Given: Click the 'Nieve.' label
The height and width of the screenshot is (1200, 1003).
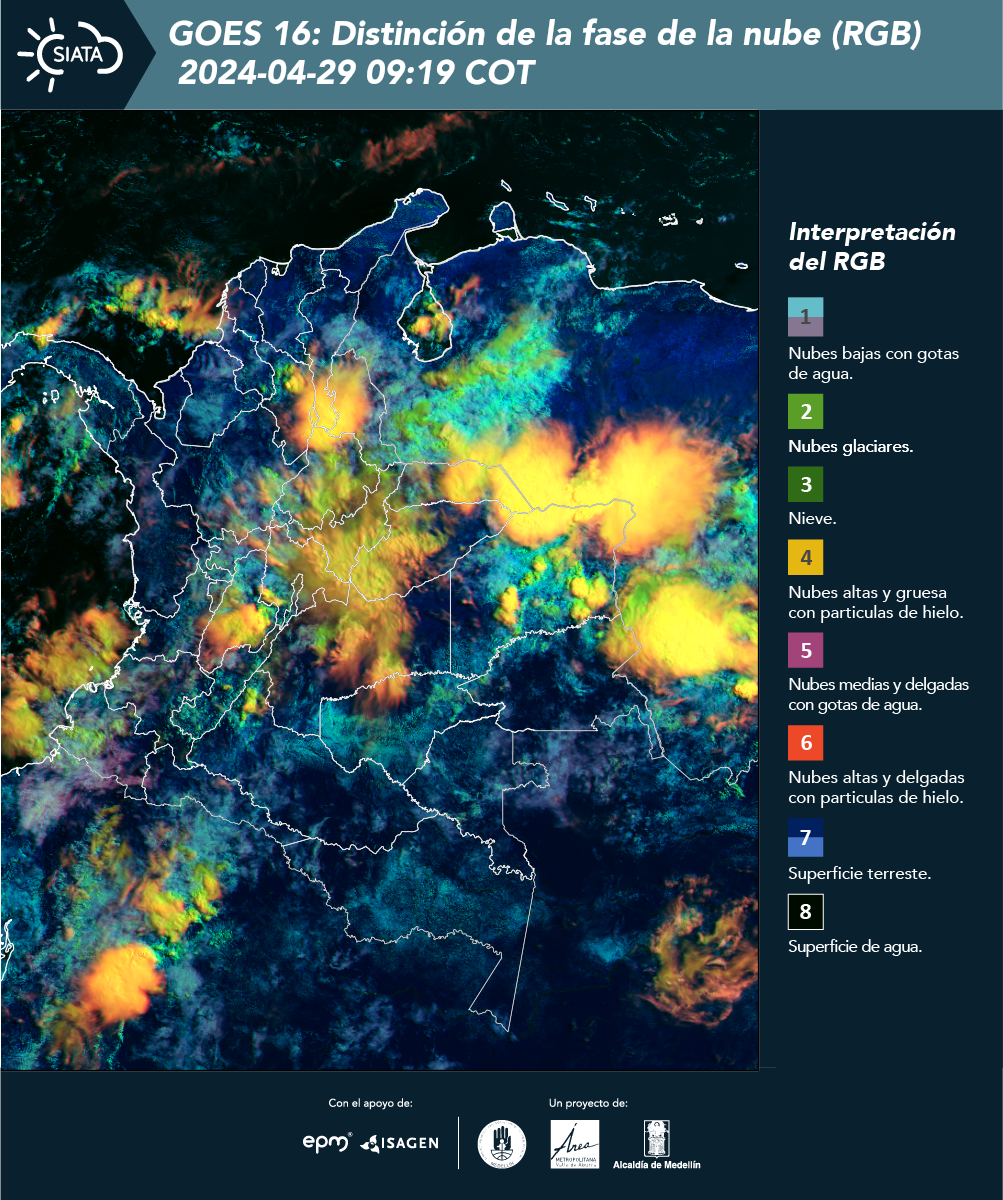Looking at the screenshot, I should pyautogui.click(x=812, y=520).
